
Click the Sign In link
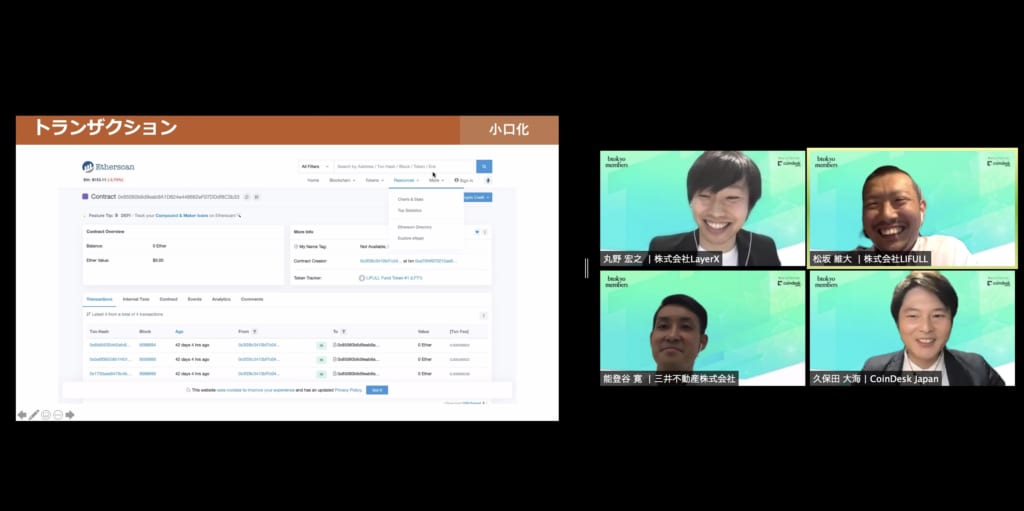[x=466, y=180]
